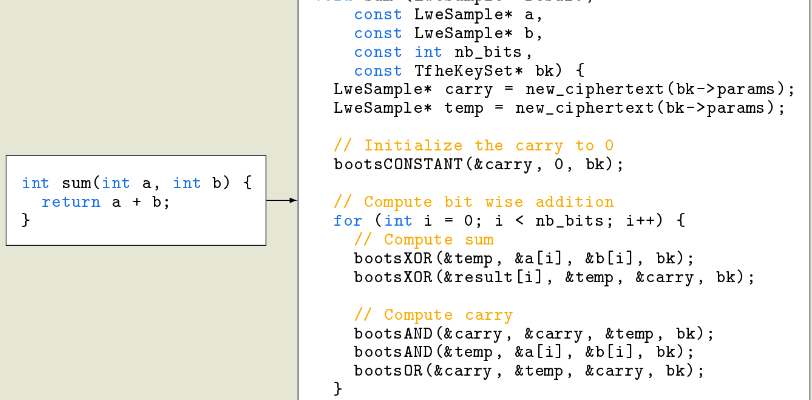Click the 'Compute sum' comment
Viewport: 812px width, 400px height.
[x=424, y=239]
